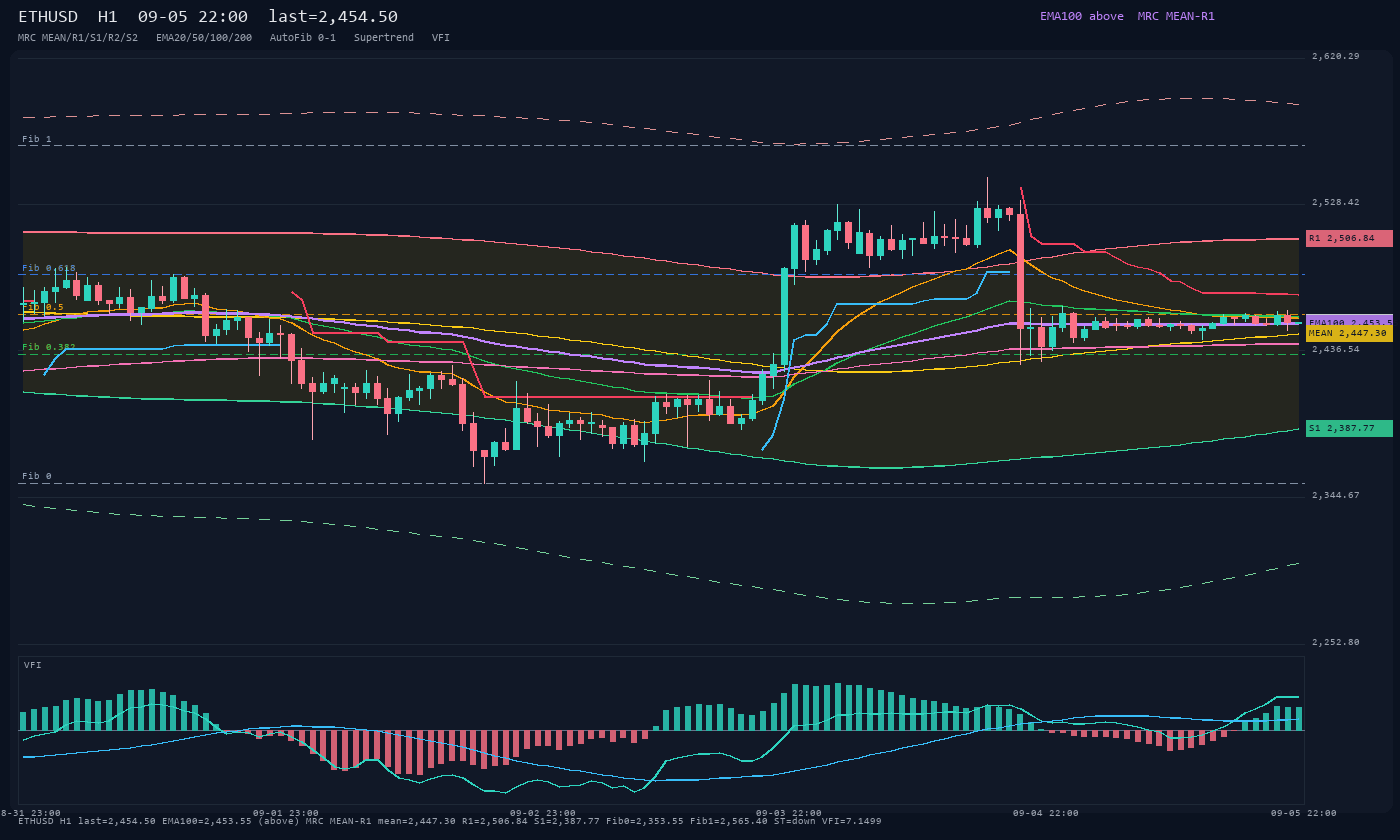Image resolution: width=1400 pixels, height=840 pixels.
Task: Click the '09-01 23:00' time axis label
Action: click(x=286, y=813)
